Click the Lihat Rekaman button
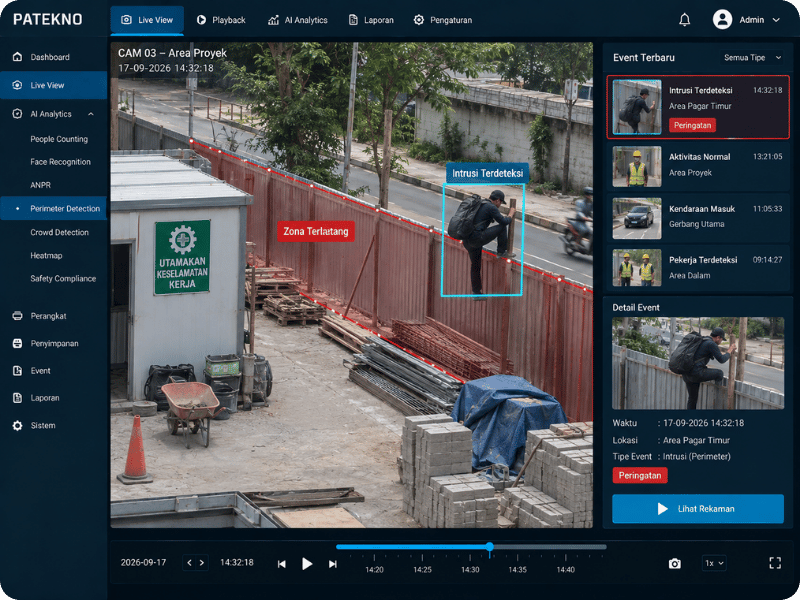The height and width of the screenshot is (600, 800). click(698, 509)
